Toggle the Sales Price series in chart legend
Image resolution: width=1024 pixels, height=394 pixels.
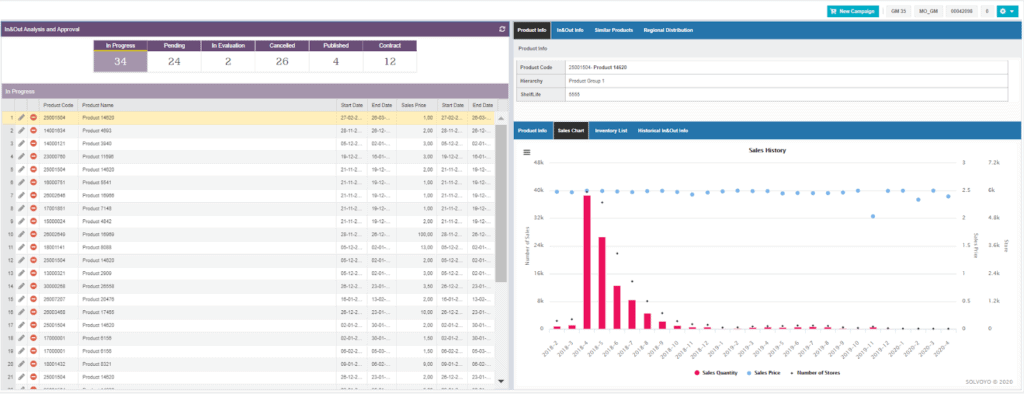click(764, 372)
